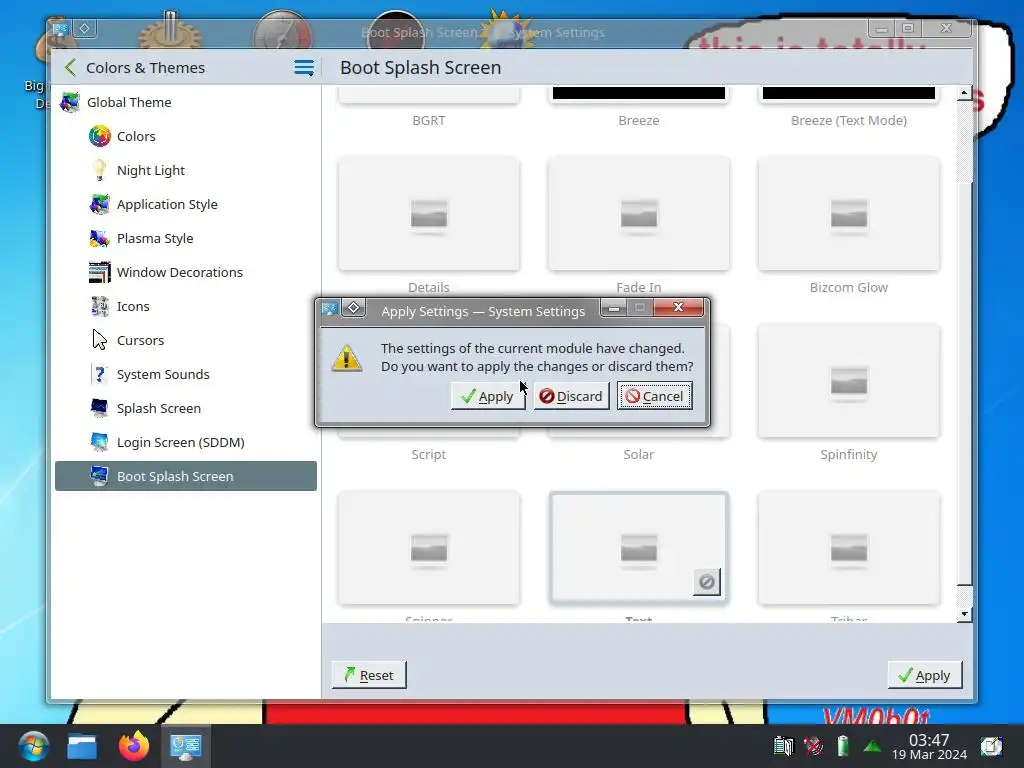
Task: Click the dialog's window menu icon
Action: click(330, 308)
